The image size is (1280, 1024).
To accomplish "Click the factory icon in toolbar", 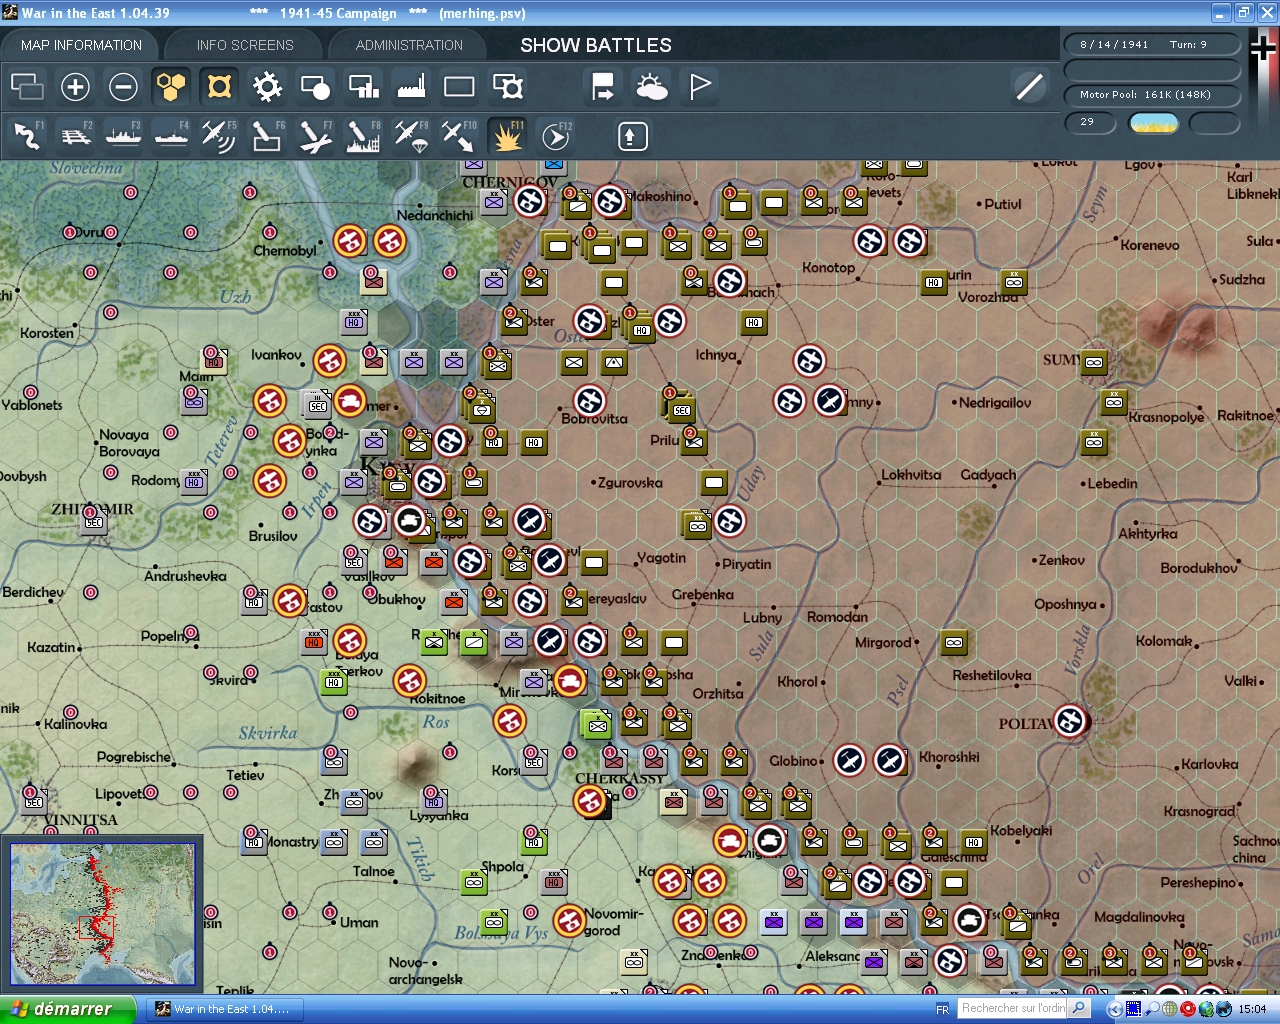I will 411,87.
